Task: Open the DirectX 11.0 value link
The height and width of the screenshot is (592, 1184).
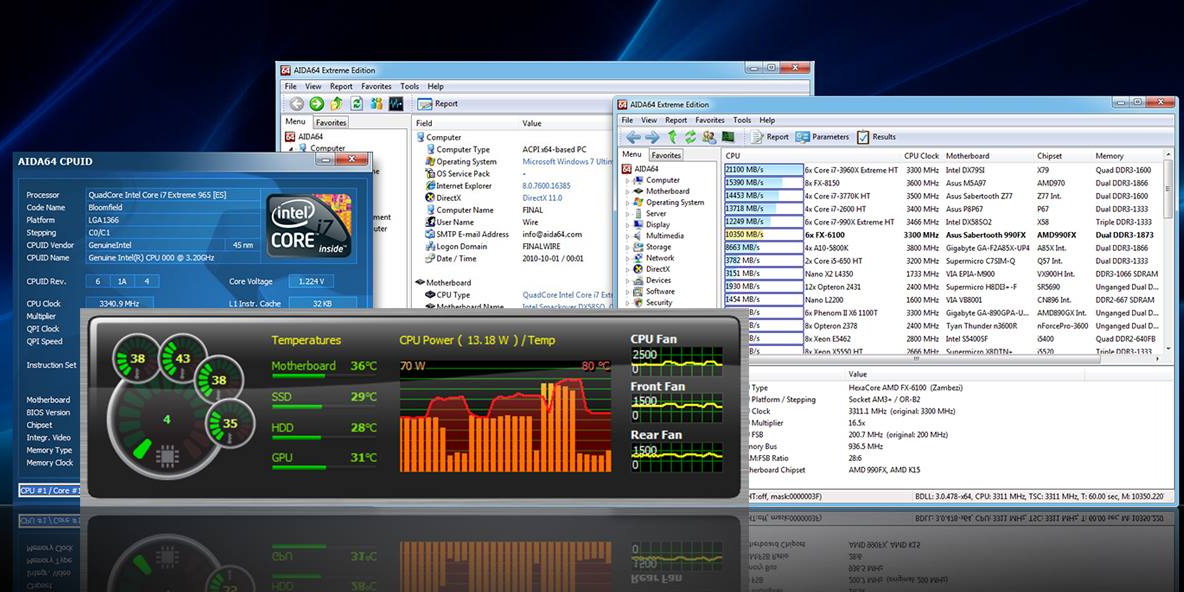Action: point(542,198)
